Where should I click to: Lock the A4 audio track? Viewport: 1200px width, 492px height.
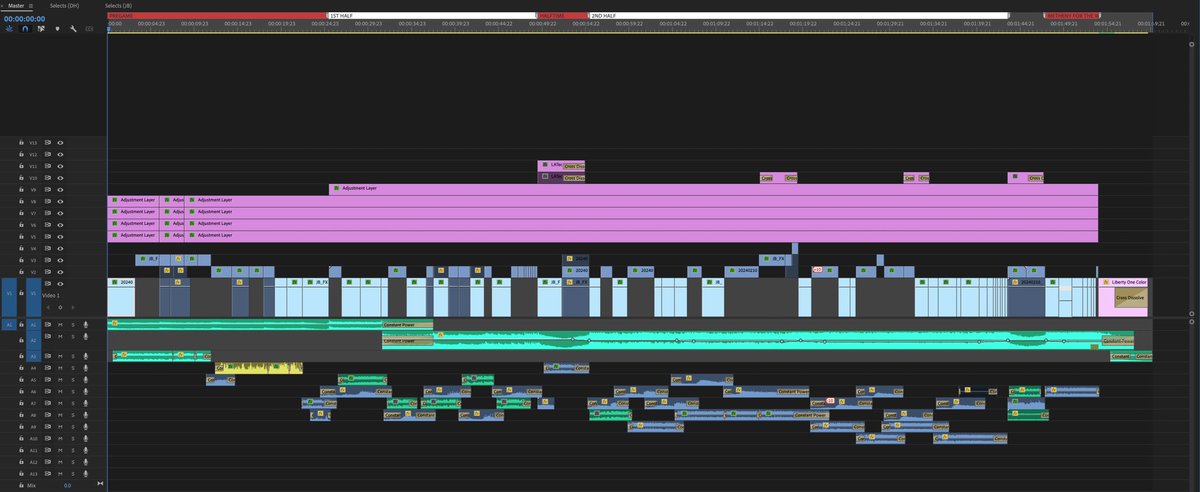point(21,368)
